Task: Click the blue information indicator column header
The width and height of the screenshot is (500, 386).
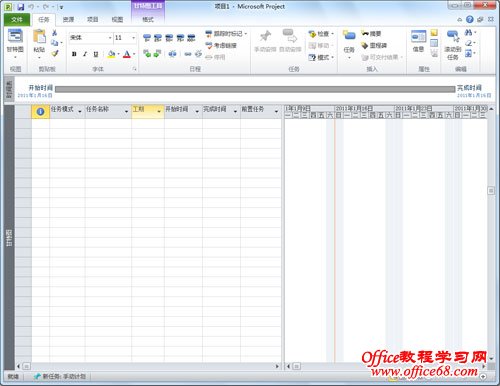Action: tap(40, 111)
